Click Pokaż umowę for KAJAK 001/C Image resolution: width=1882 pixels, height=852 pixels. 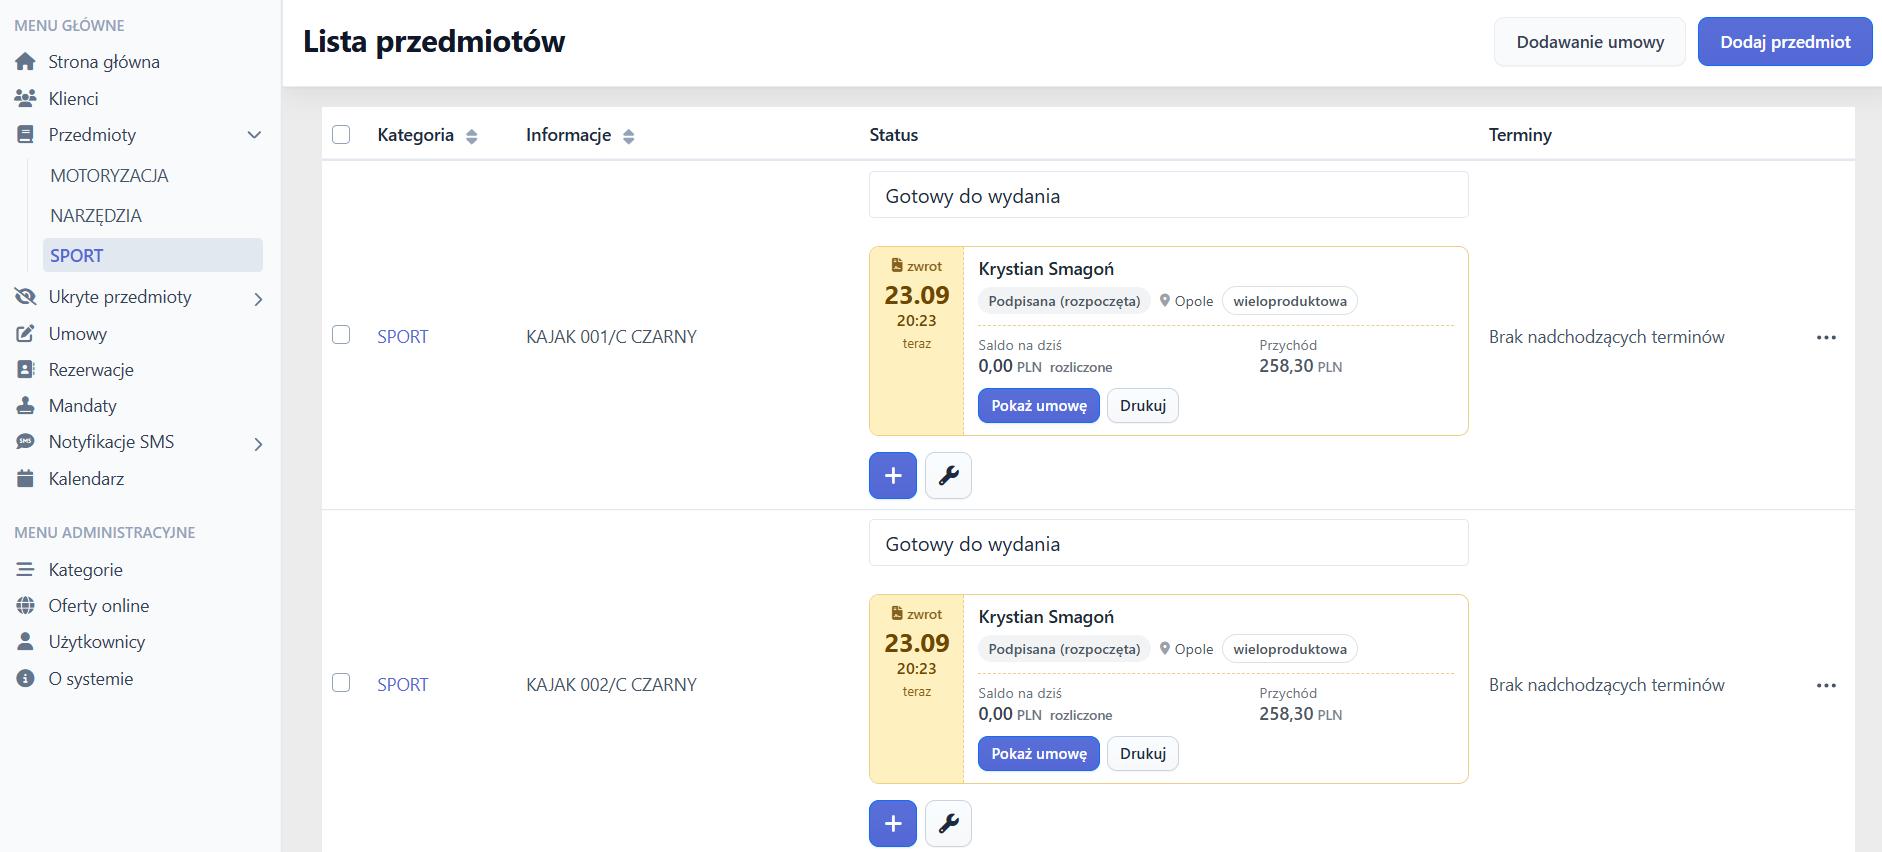(1039, 406)
